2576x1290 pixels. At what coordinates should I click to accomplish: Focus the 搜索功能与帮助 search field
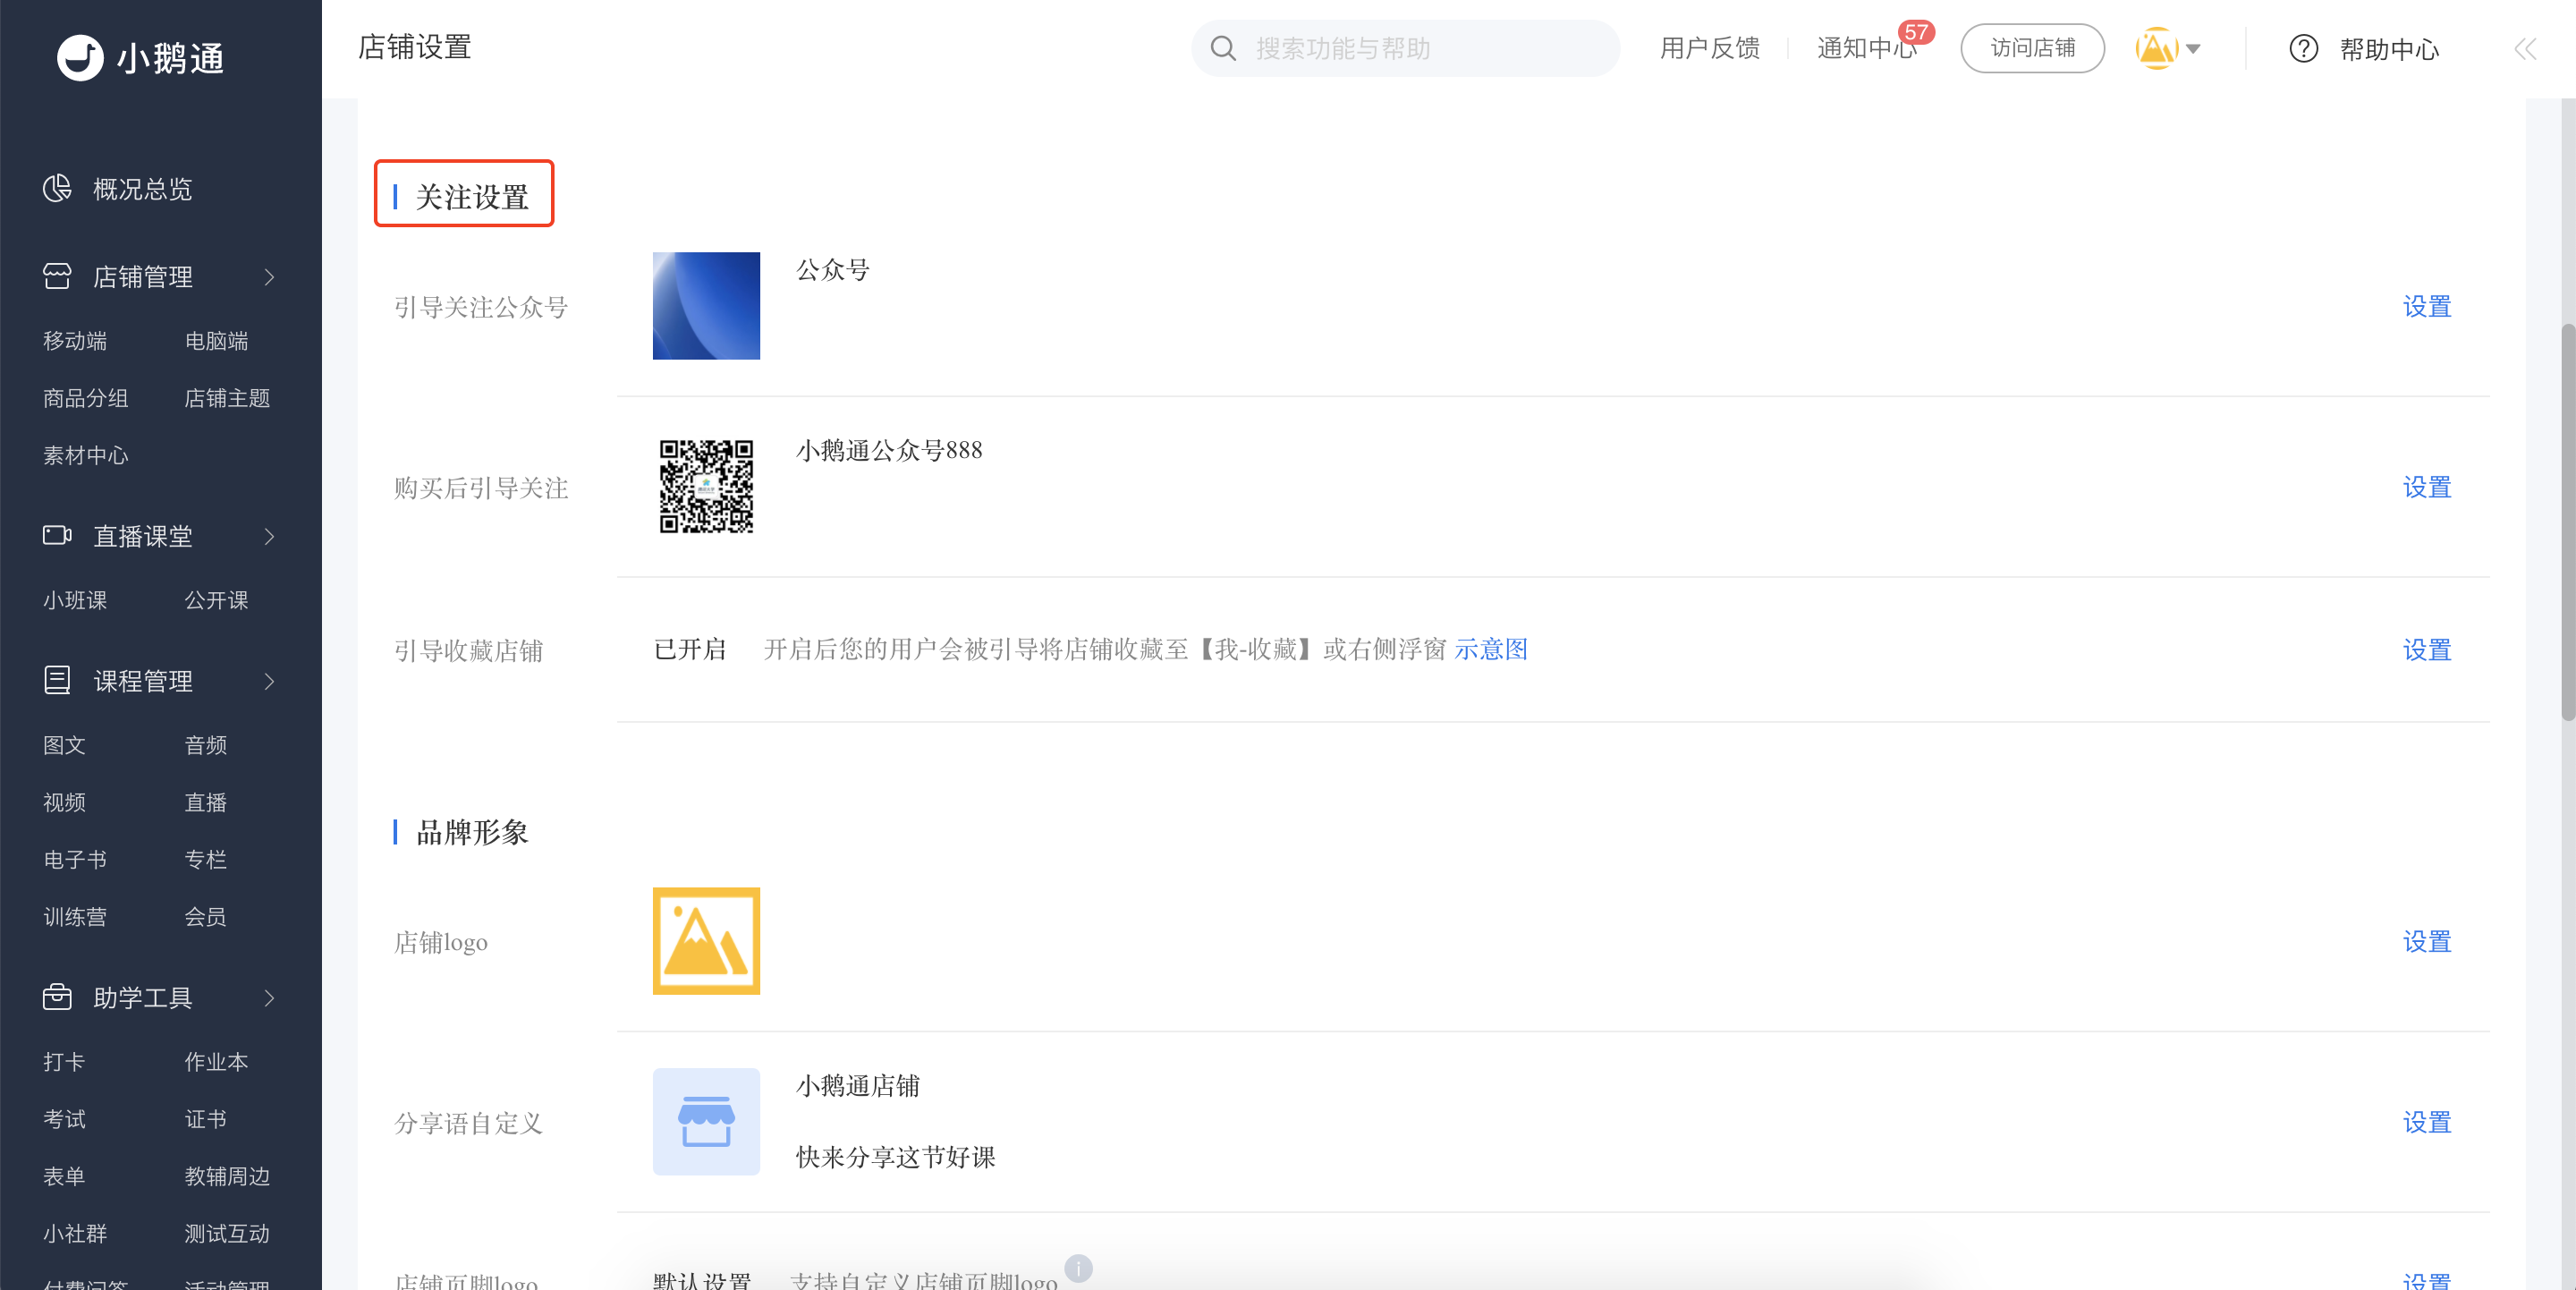coord(1405,48)
